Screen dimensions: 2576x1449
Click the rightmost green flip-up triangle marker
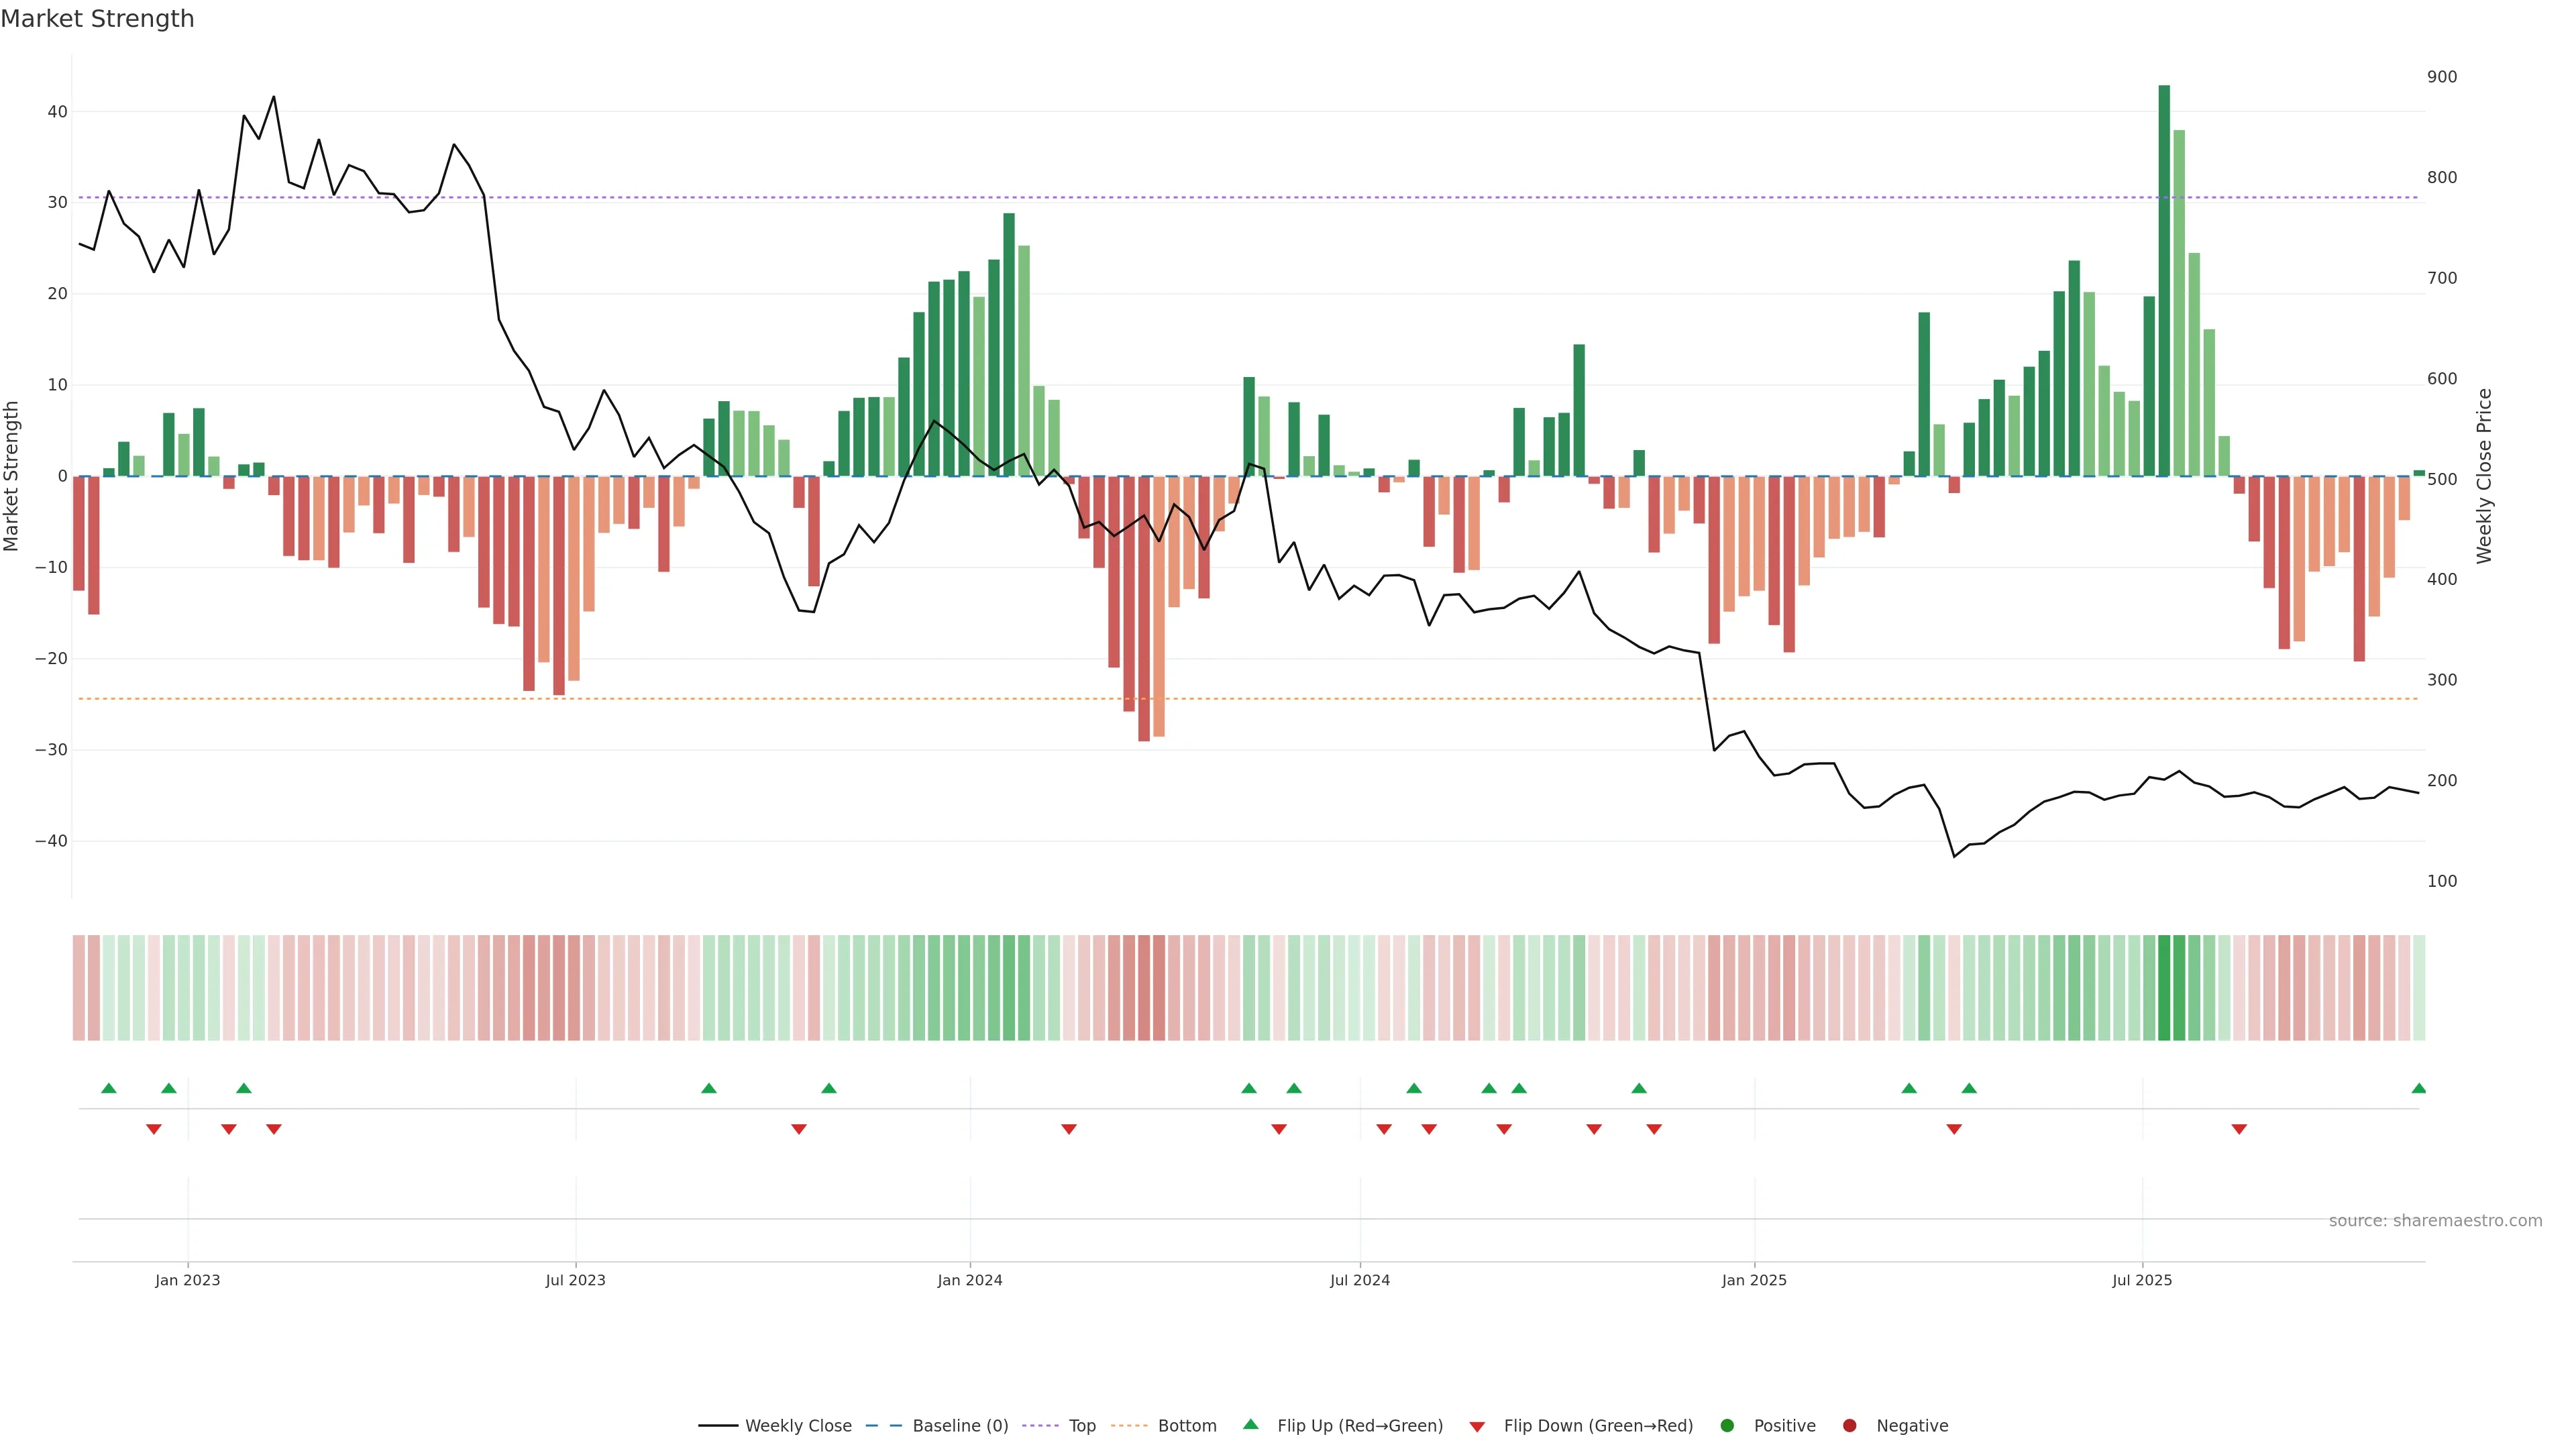[x=2419, y=1088]
